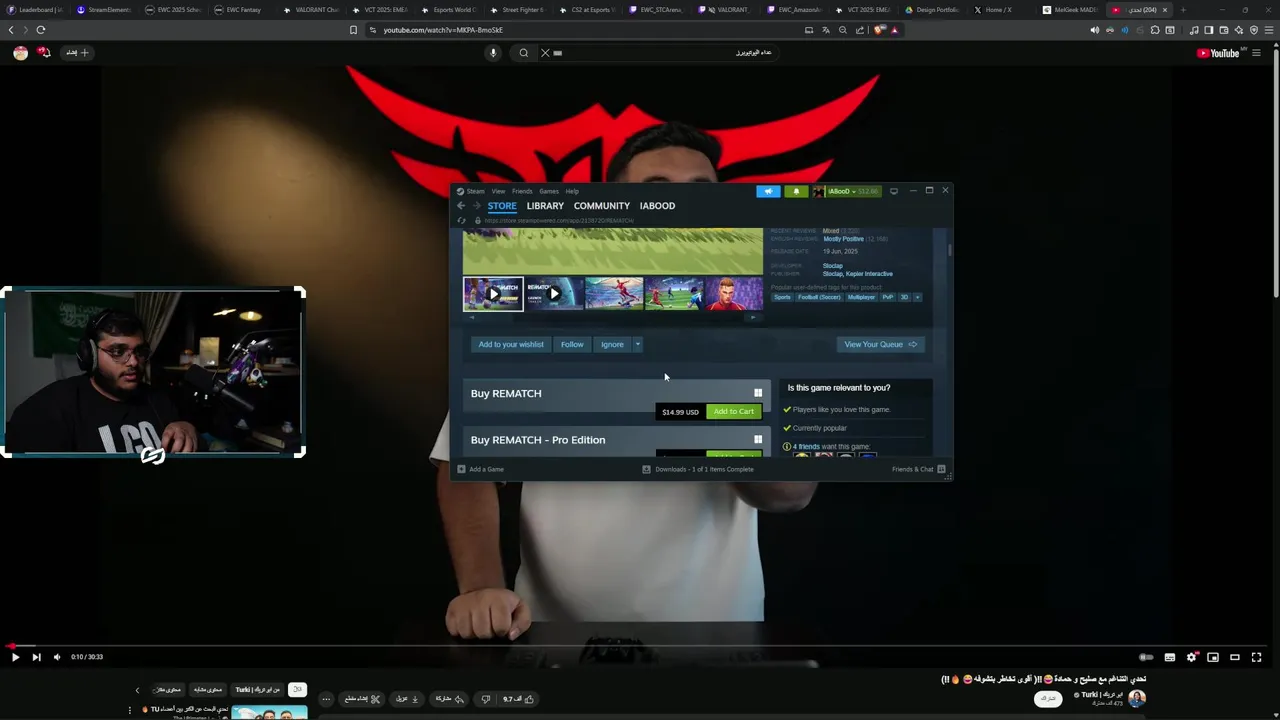The width and height of the screenshot is (1280, 720).
Task: Toggle subtitles in YouTube player
Action: click(x=1169, y=657)
